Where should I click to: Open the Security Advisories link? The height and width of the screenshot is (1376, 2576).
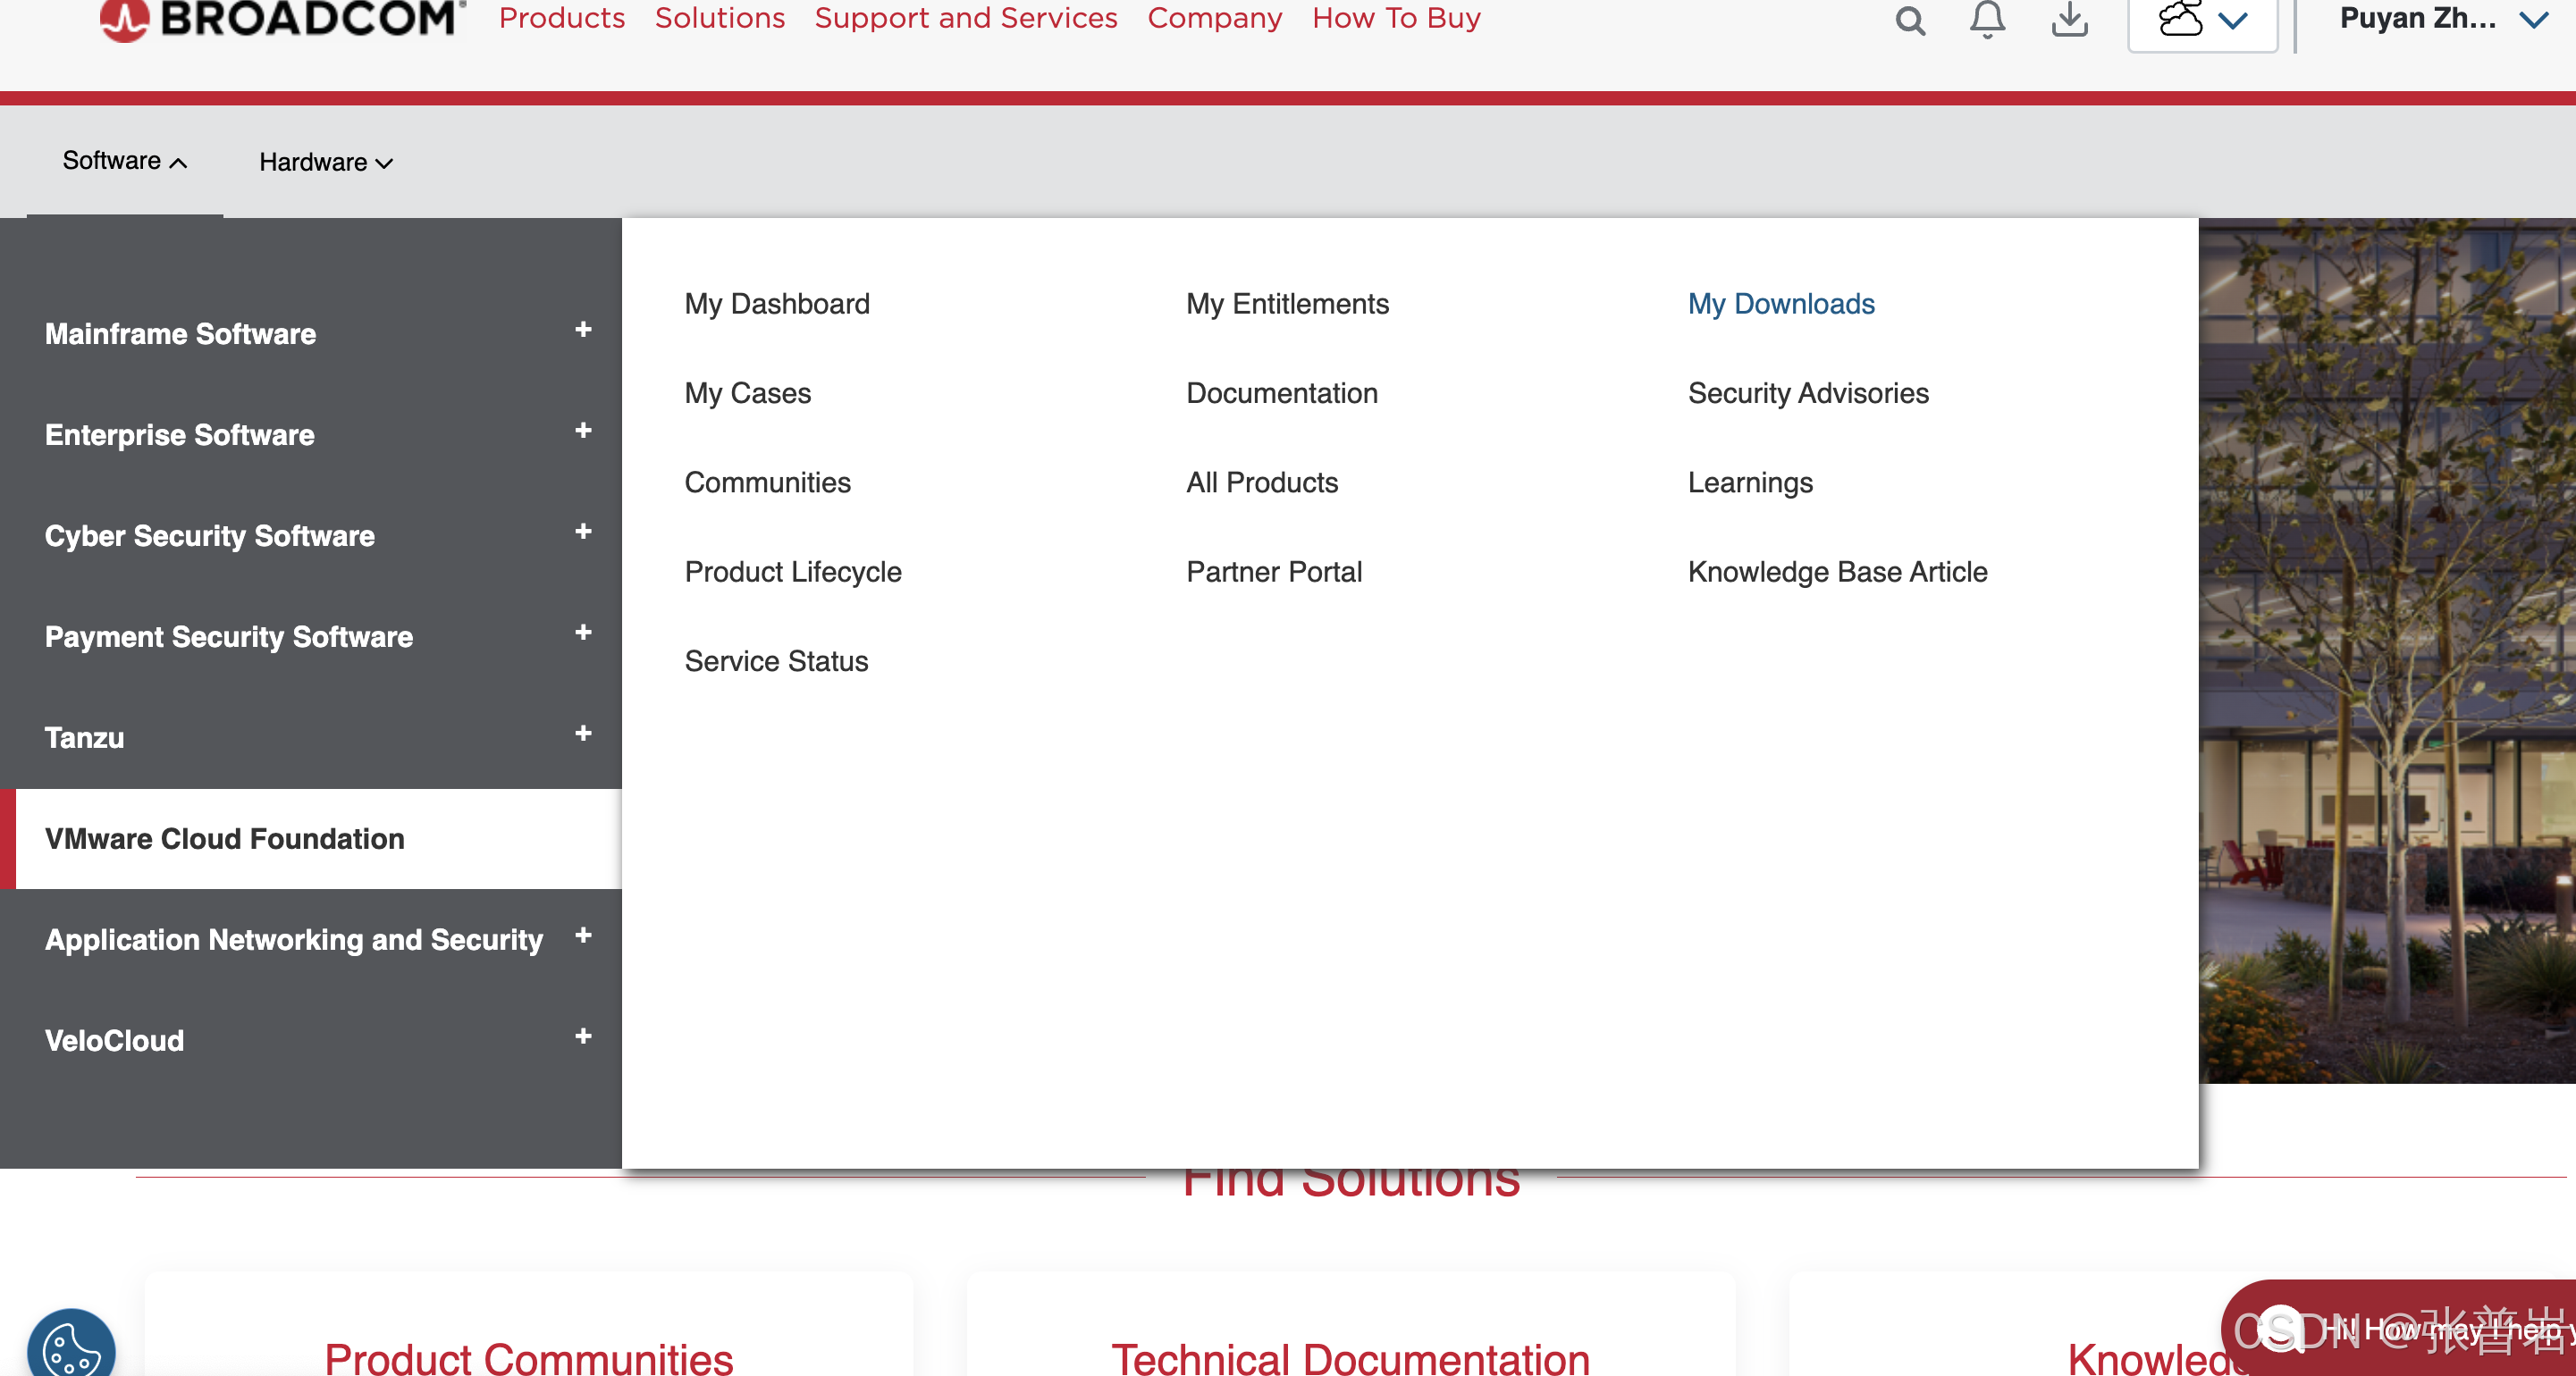1807,393
